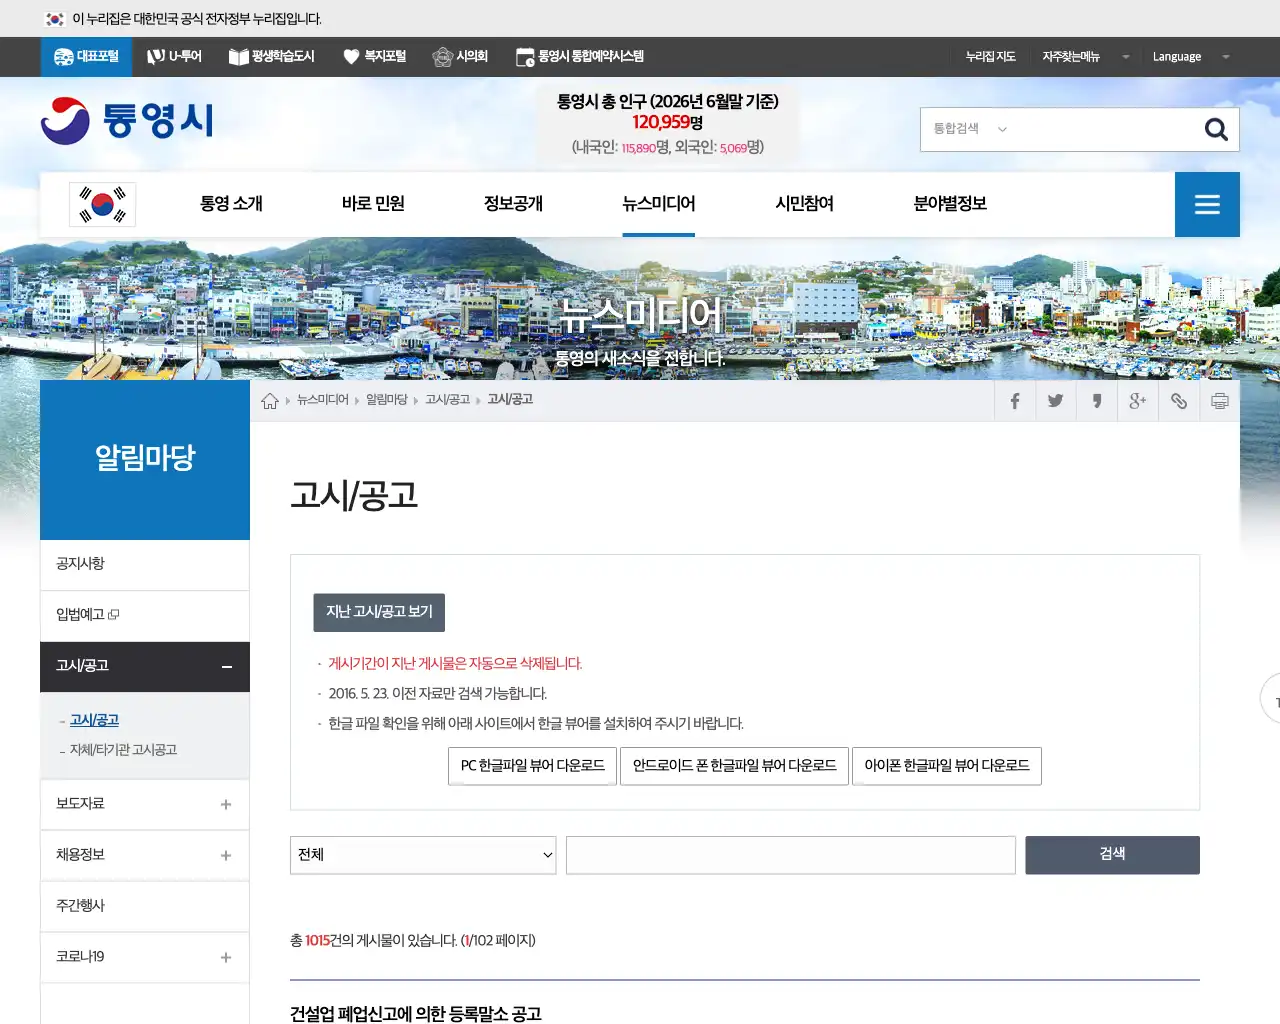Open the hamburger full menu icon
This screenshot has height=1024, width=1280.
coord(1207,204)
